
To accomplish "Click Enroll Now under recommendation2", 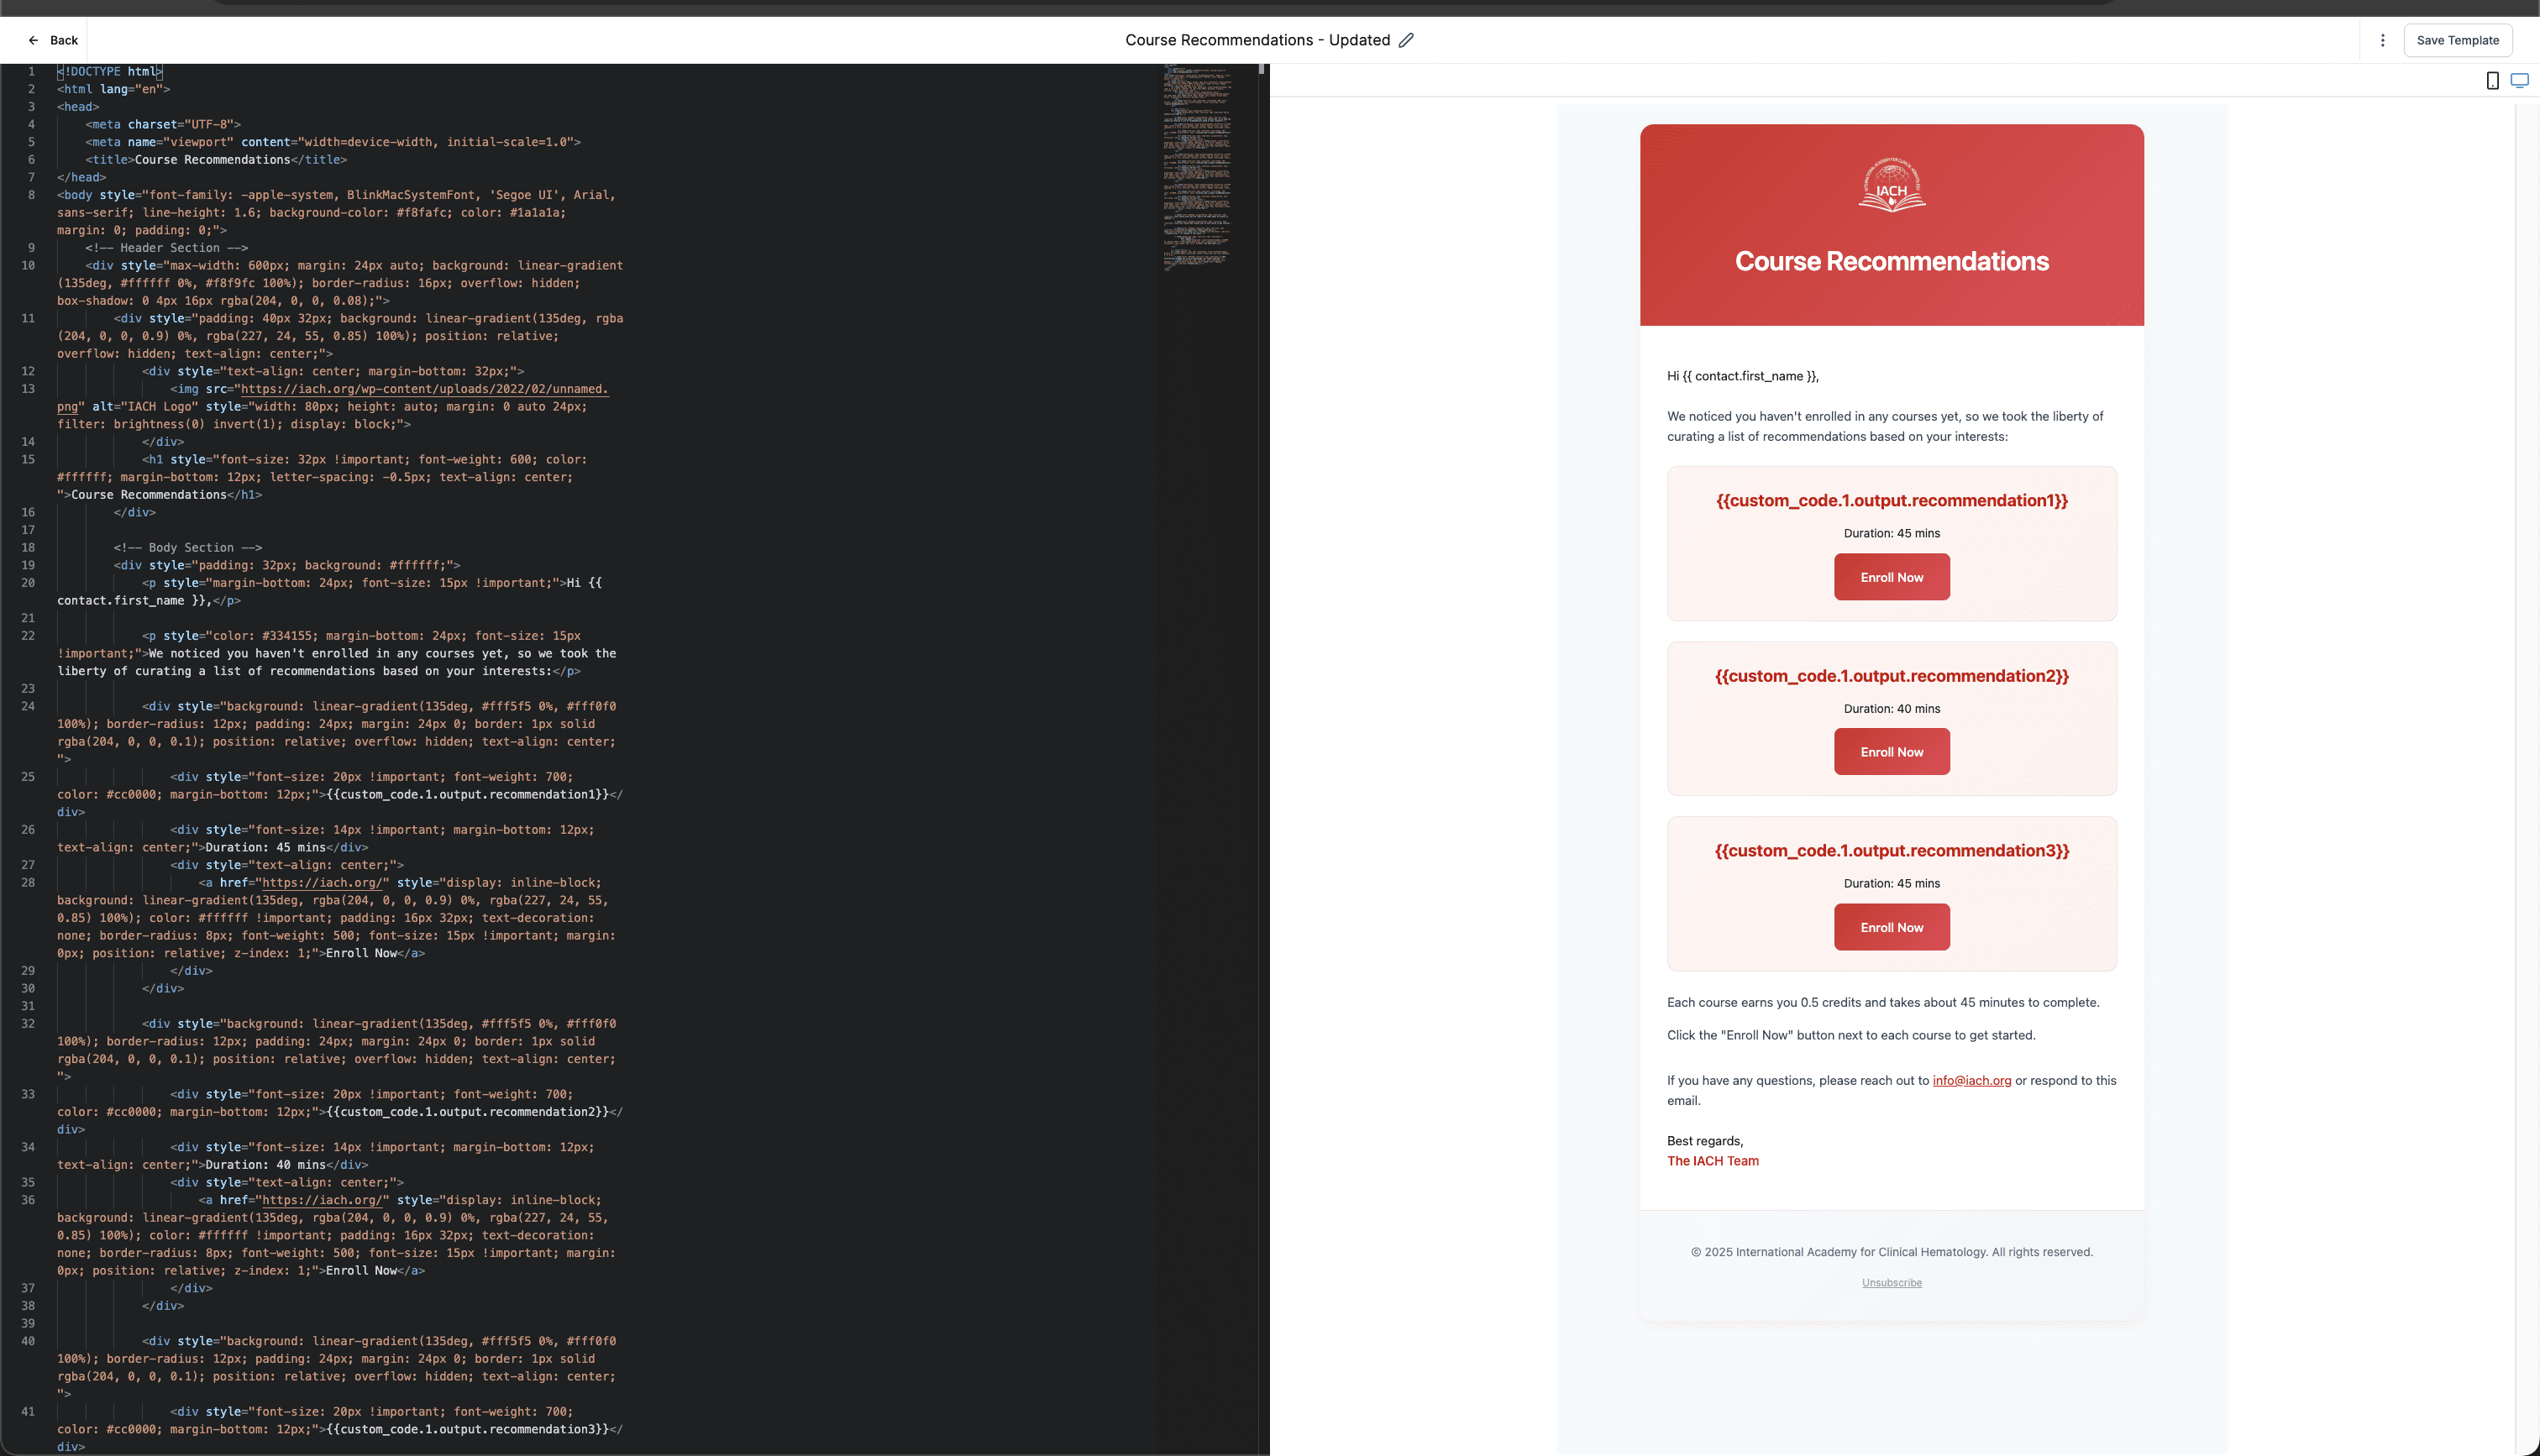I will click(1891, 752).
